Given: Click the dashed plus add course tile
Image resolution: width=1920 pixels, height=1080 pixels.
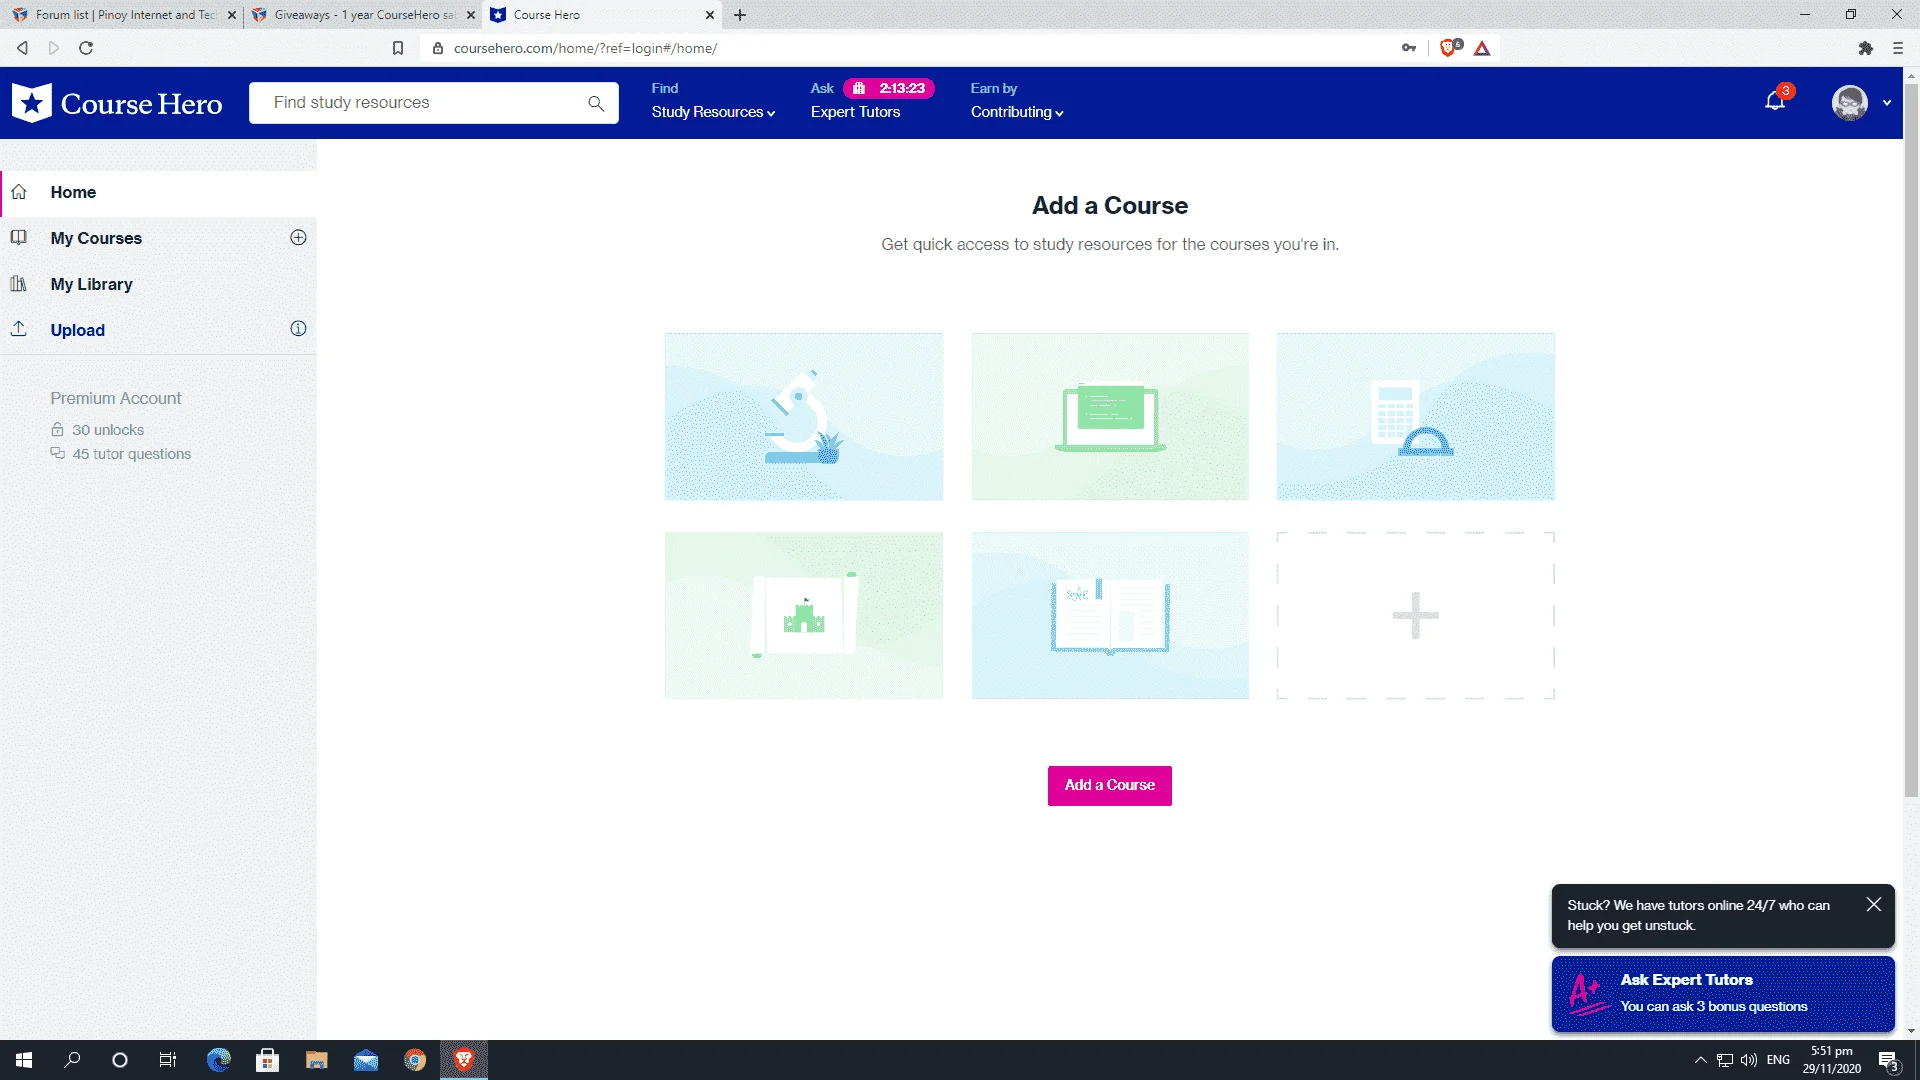Looking at the screenshot, I should [x=1416, y=615].
